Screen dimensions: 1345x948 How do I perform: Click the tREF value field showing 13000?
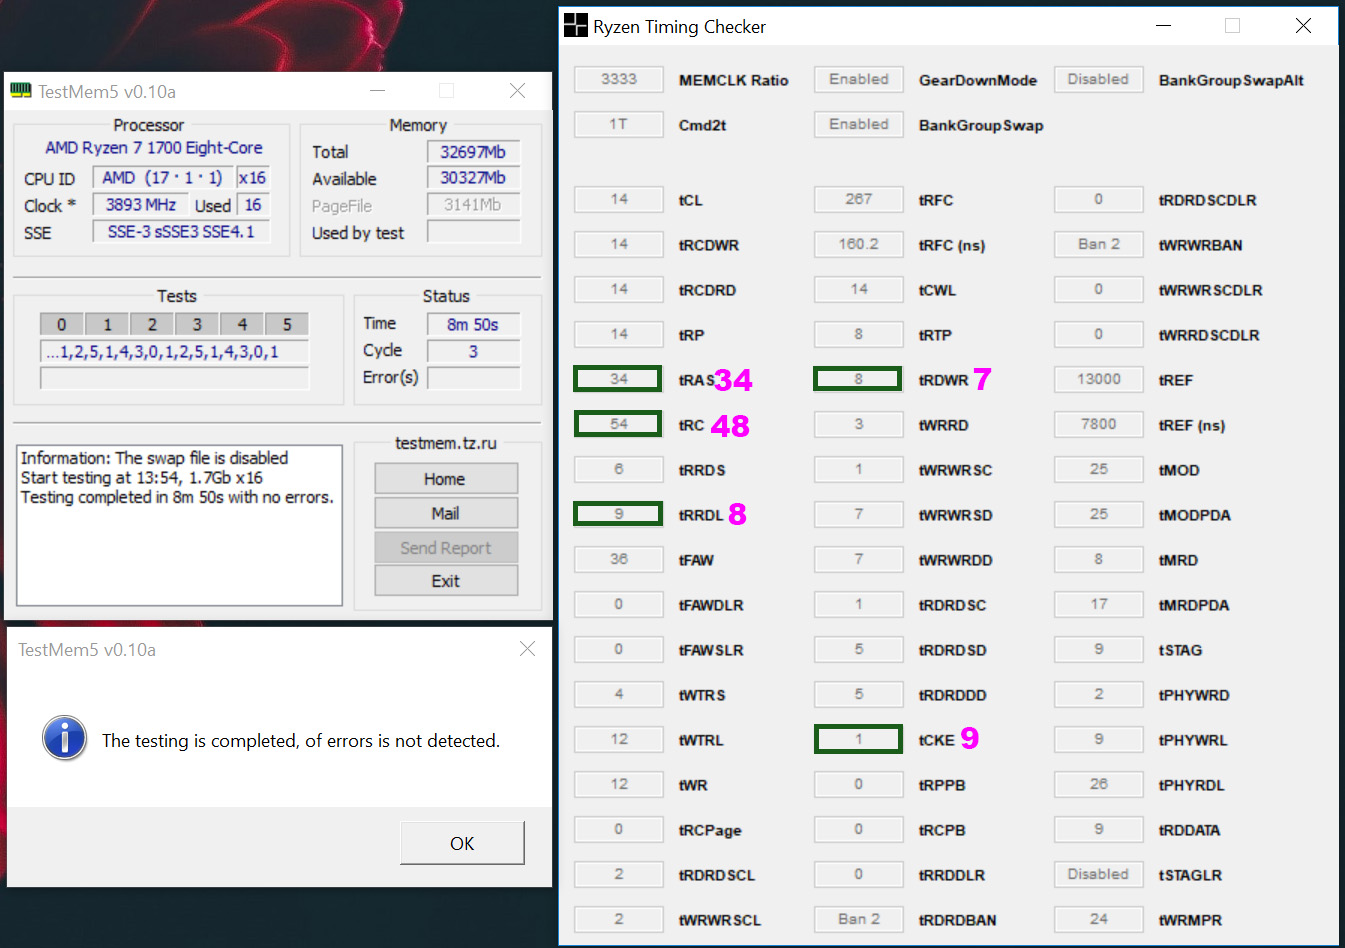pos(1099,379)
